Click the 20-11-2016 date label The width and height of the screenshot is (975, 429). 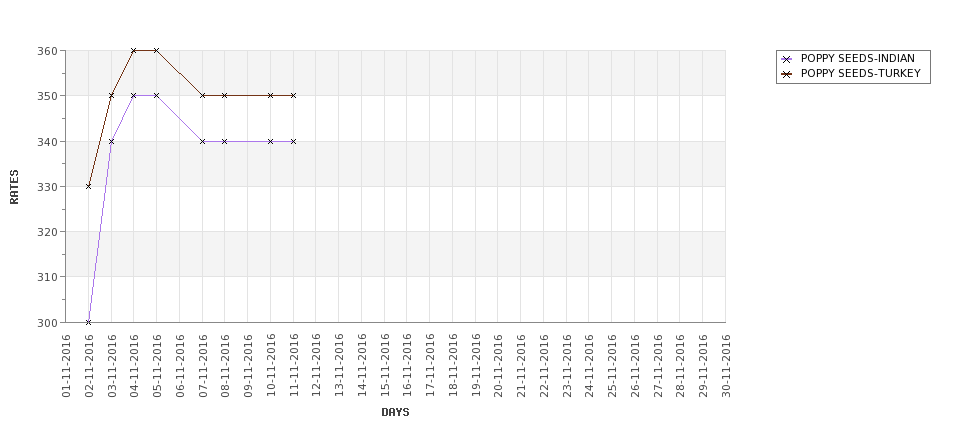[x=498, y=365]
